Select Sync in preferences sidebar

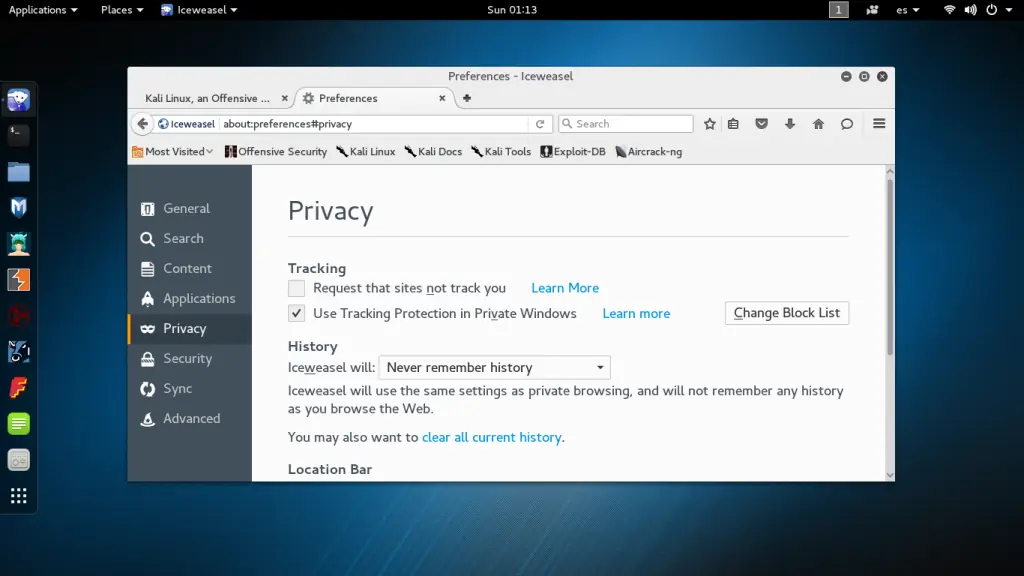click(189, 389)
